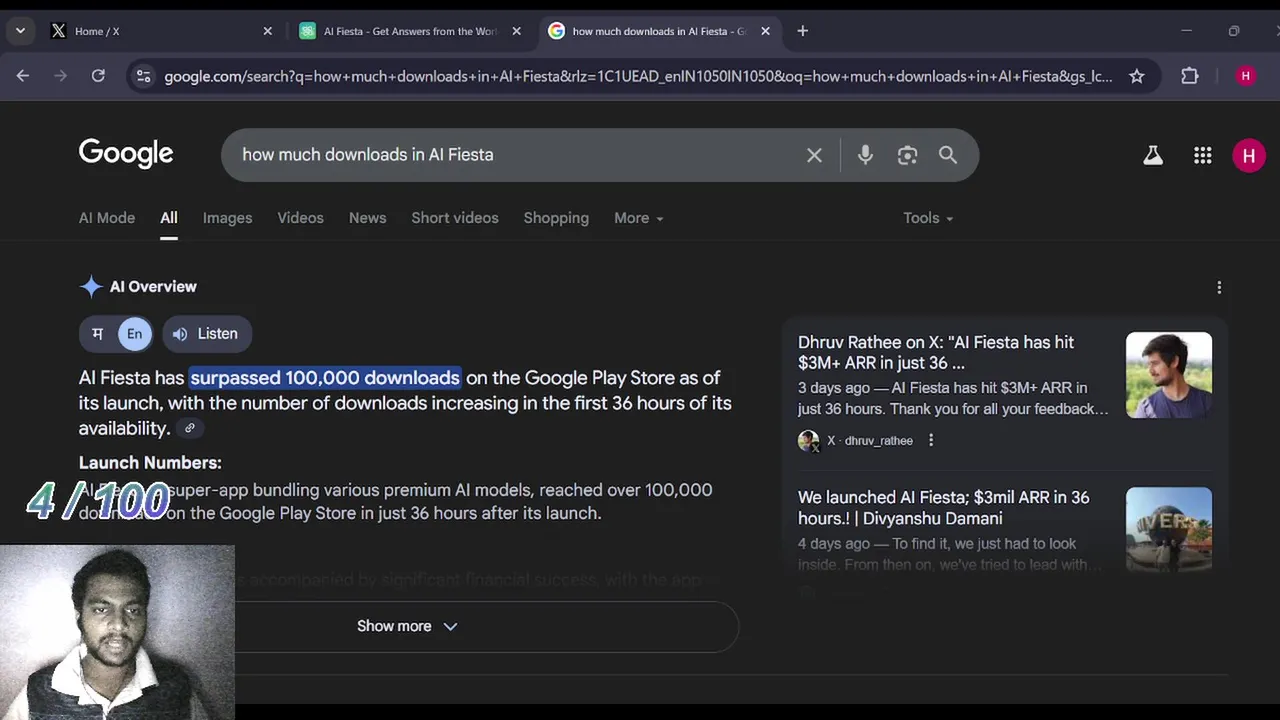Viewport: 1280px width, 720px height.
Task: Switch to Short videos results
Action: (455, 218)
